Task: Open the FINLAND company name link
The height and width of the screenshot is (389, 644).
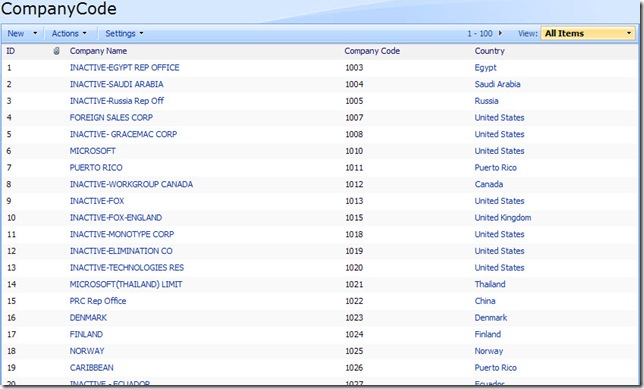Action: click(86, 334)
